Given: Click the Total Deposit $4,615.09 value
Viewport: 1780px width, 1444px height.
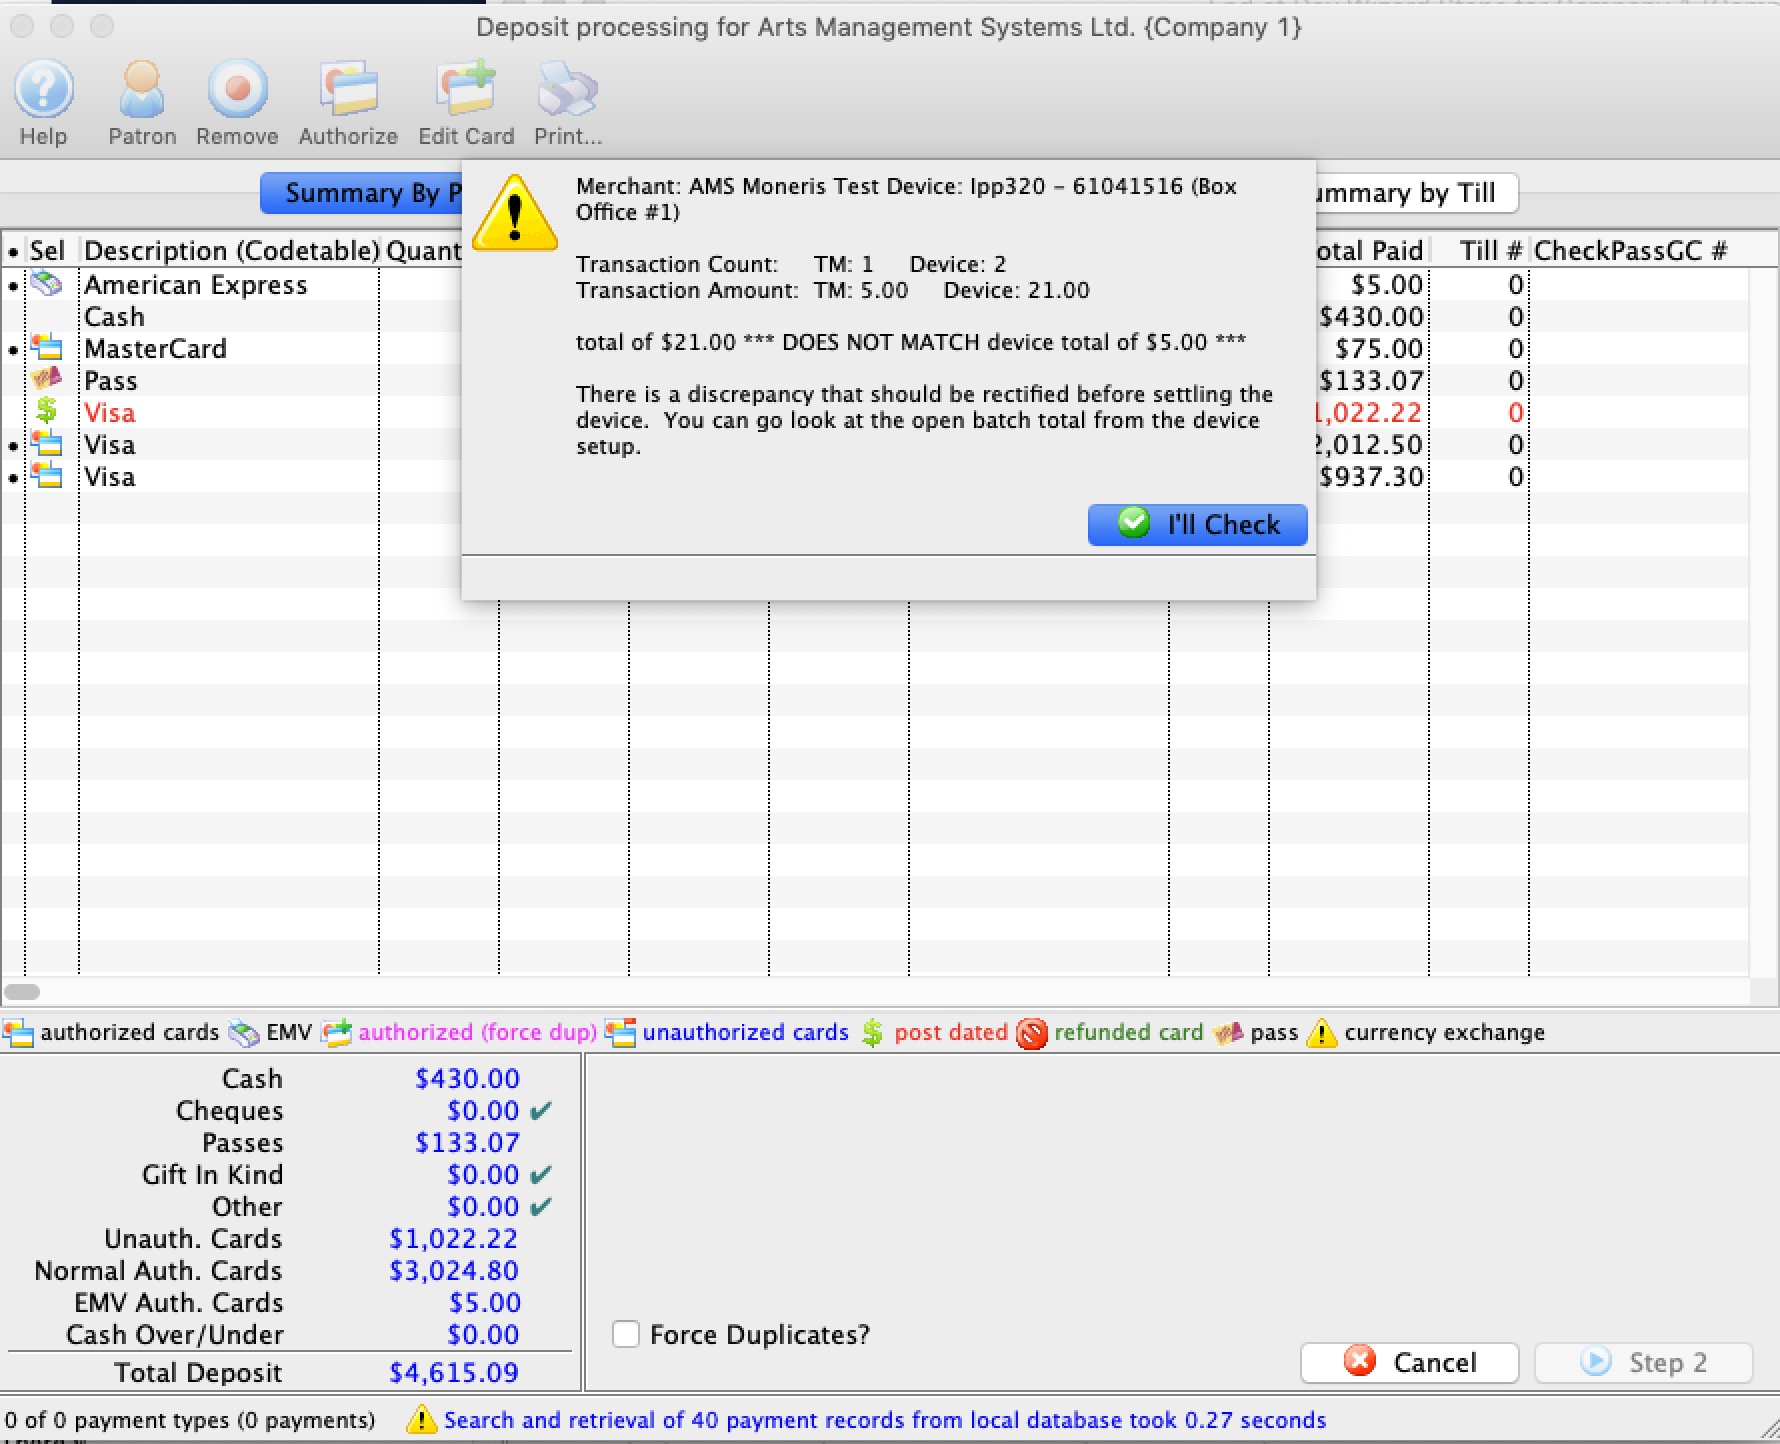Looking at the screenshot, I should tap(454, 1372).
